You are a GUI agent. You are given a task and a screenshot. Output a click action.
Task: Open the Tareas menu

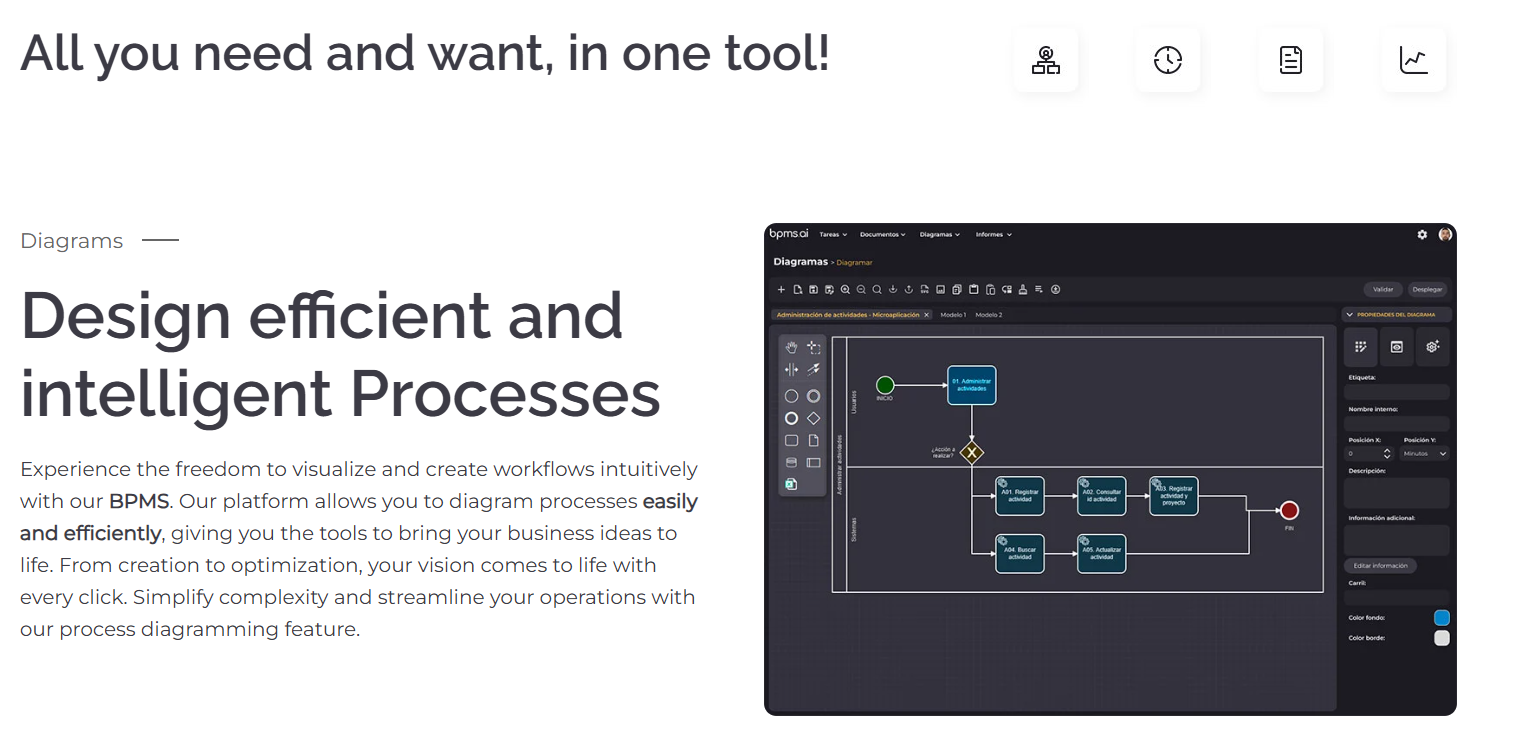[833, 235]
